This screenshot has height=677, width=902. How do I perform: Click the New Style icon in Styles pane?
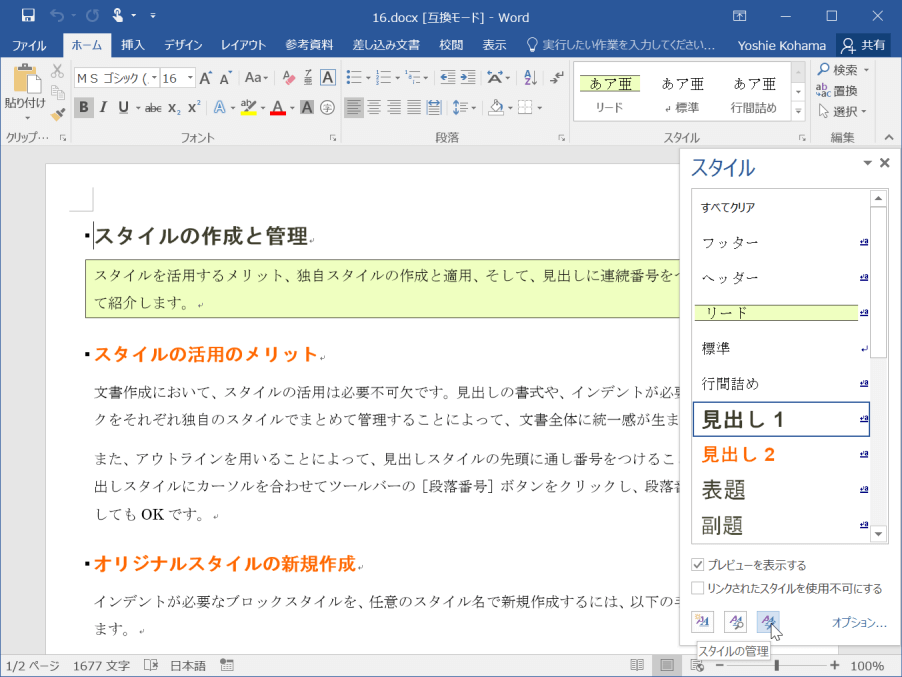[702, 621]
